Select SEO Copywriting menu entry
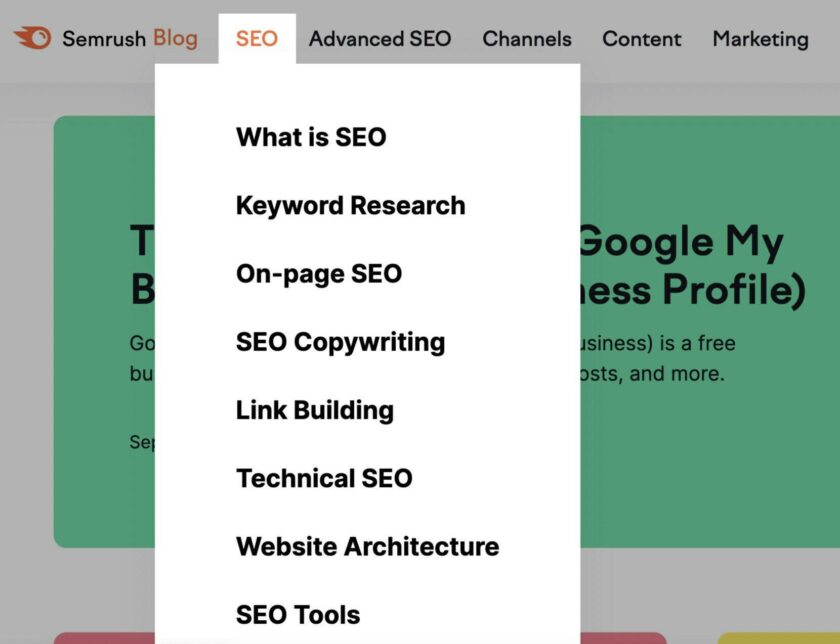 click(340, 341)
